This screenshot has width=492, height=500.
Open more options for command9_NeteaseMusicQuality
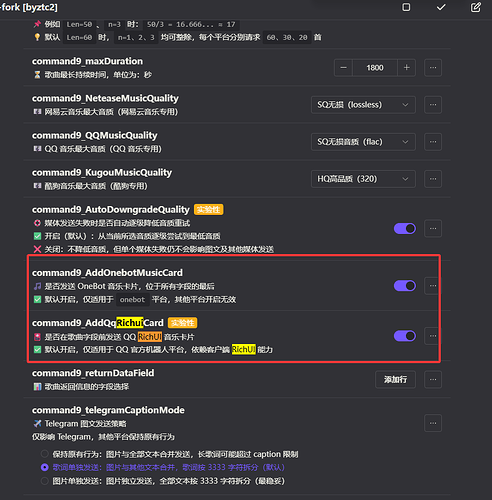[x=433, y=105]
